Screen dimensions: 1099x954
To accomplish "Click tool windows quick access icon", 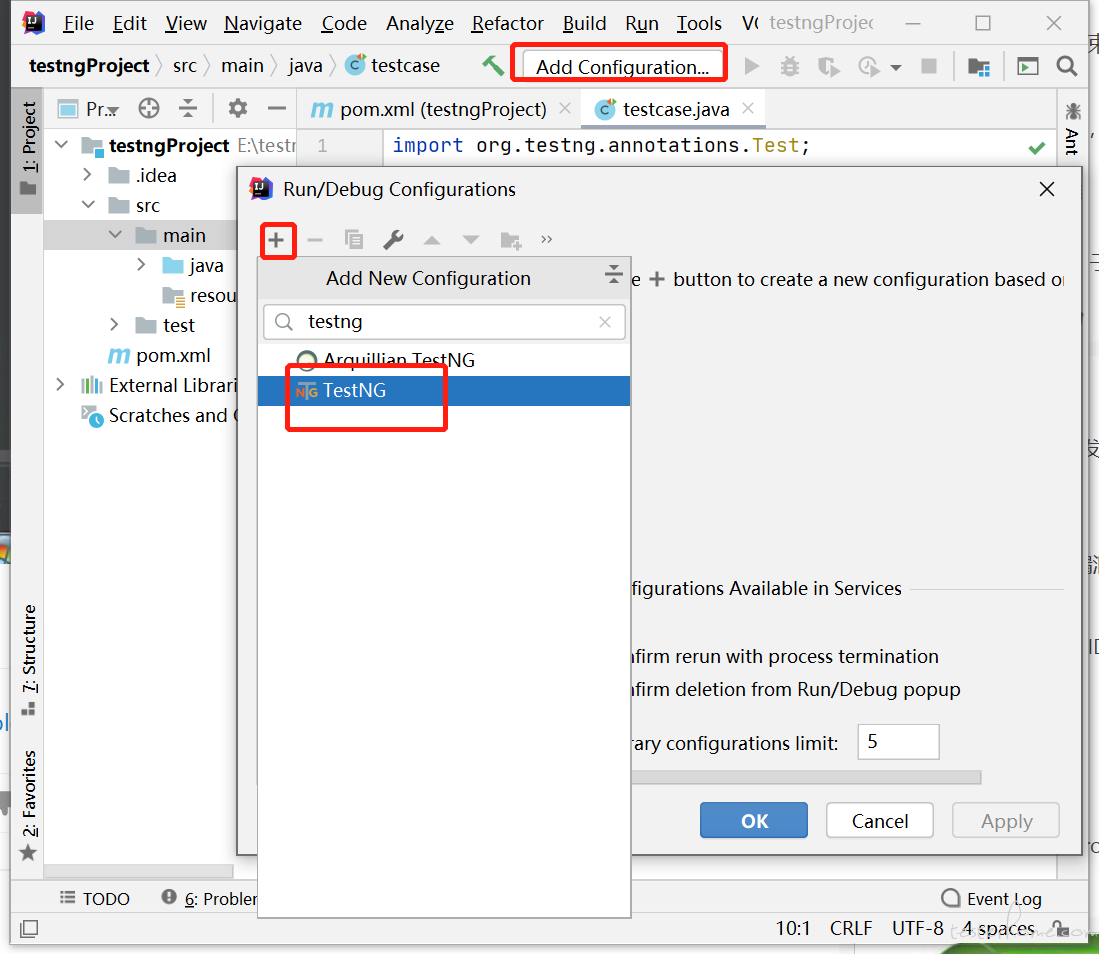I will point(29,929).
